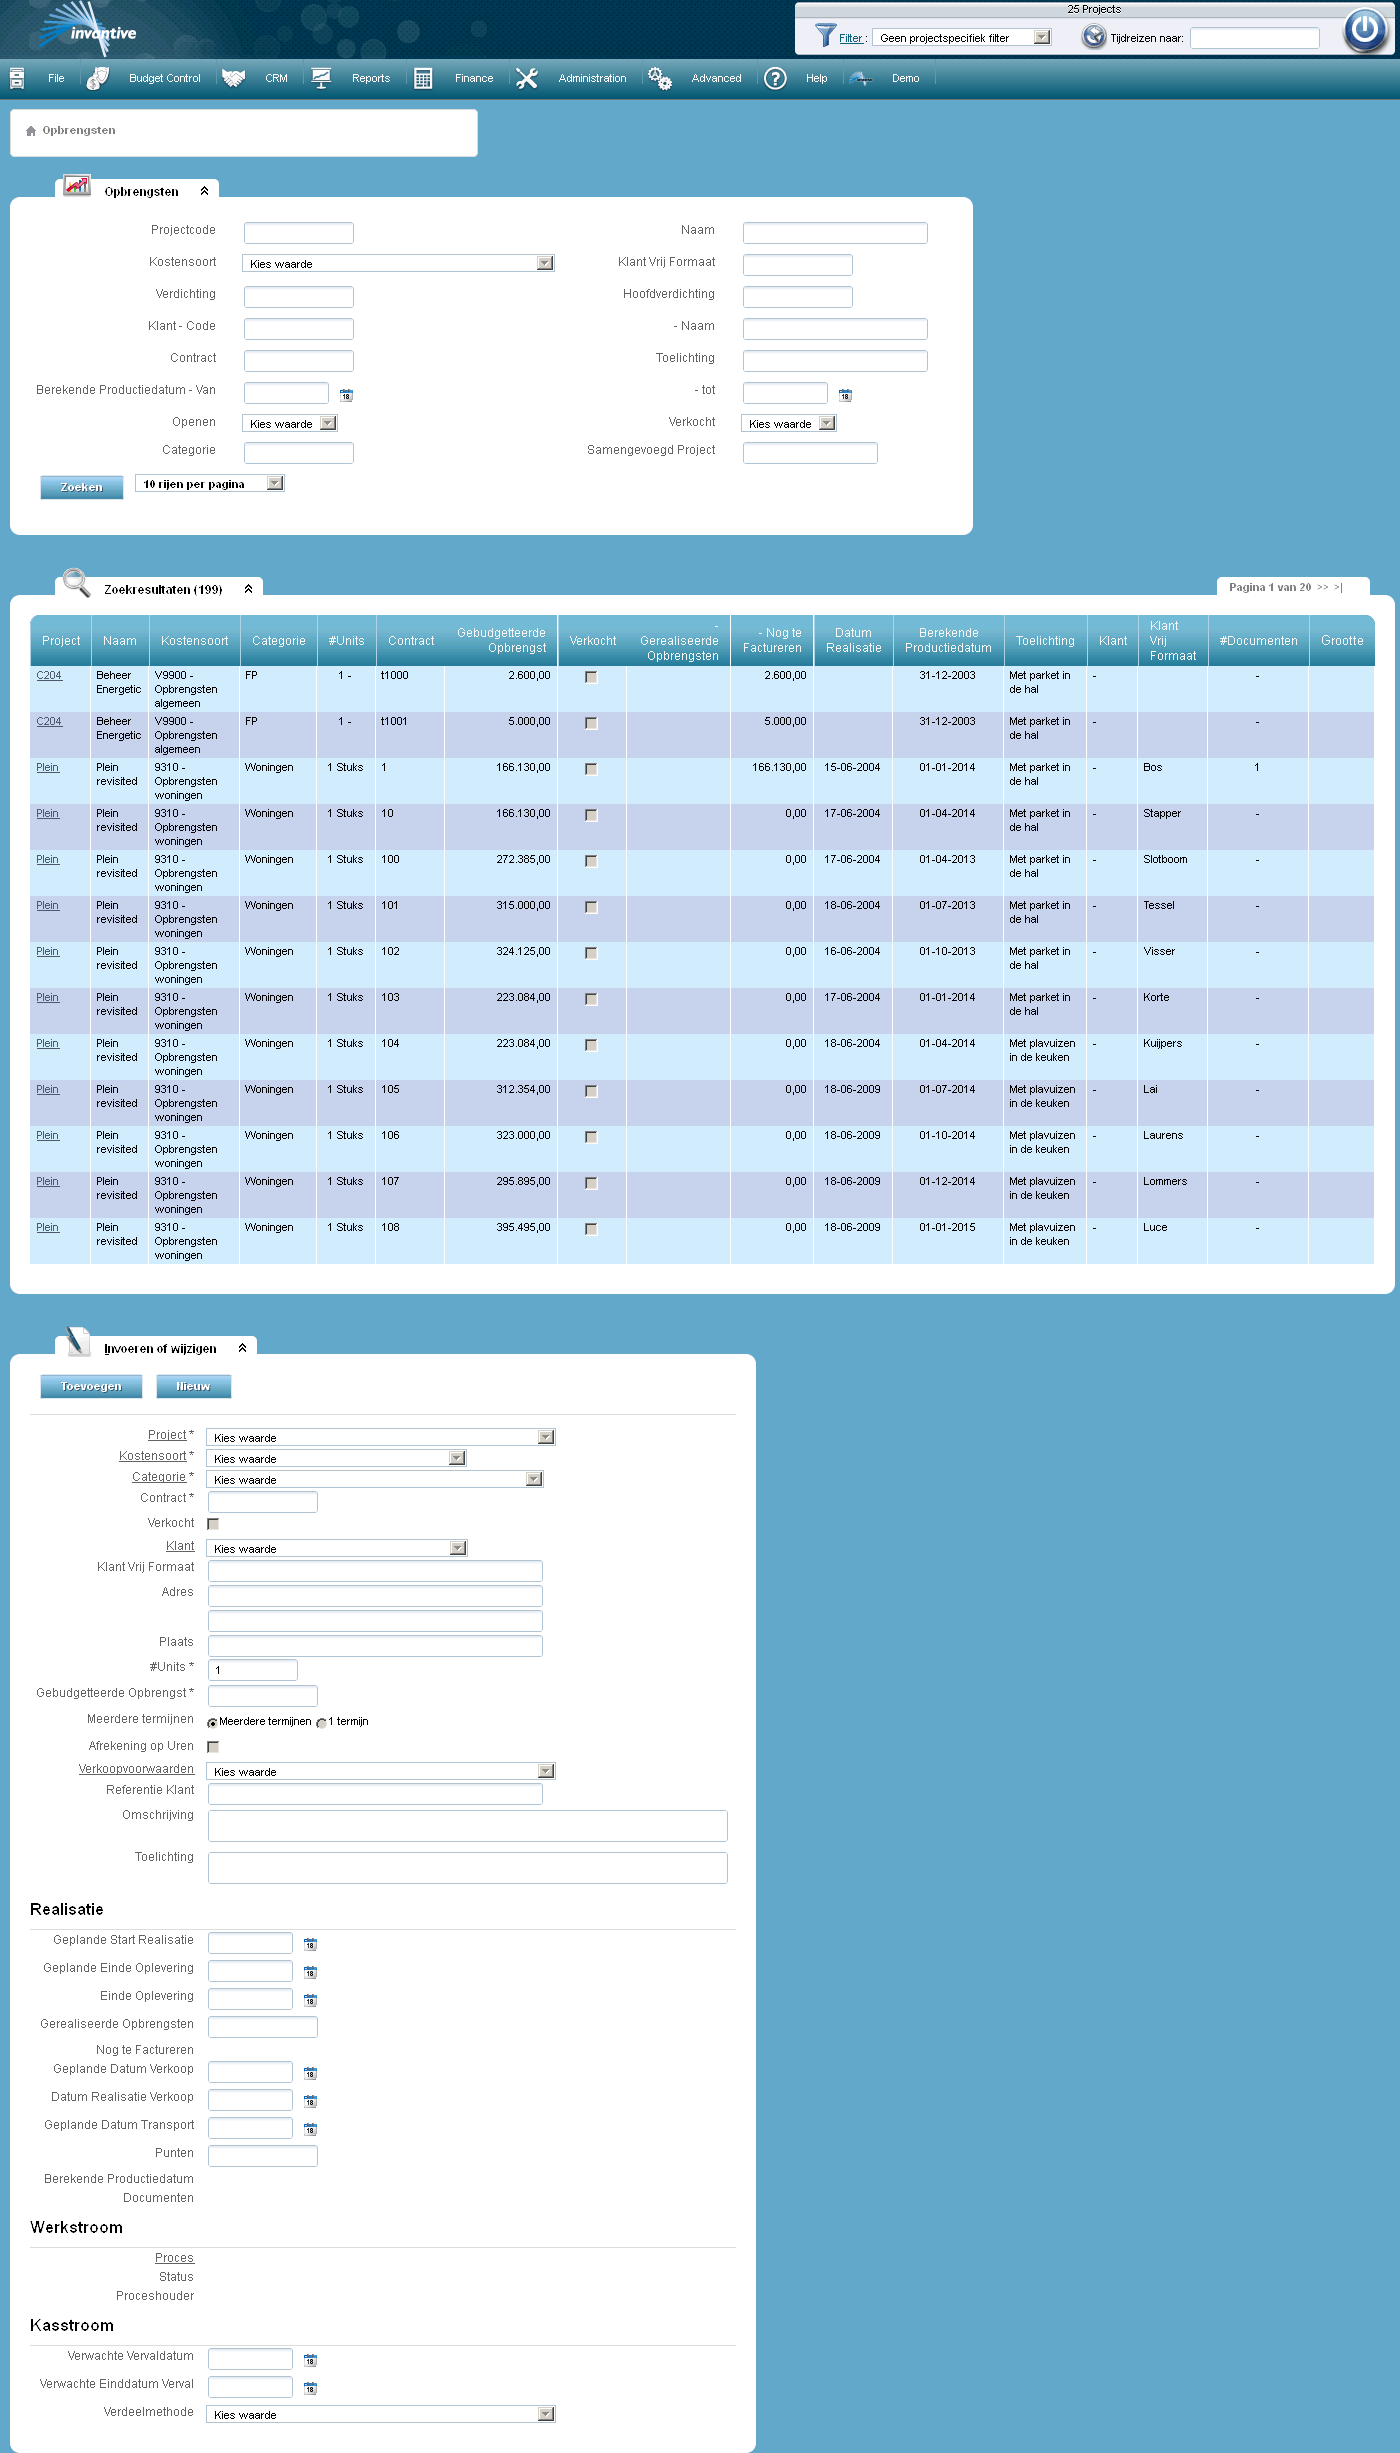The width and height of the screenshot is (1400, 2453).
Task: Open the Verdeelmethode dropdown
Action: click(381, 2414)
